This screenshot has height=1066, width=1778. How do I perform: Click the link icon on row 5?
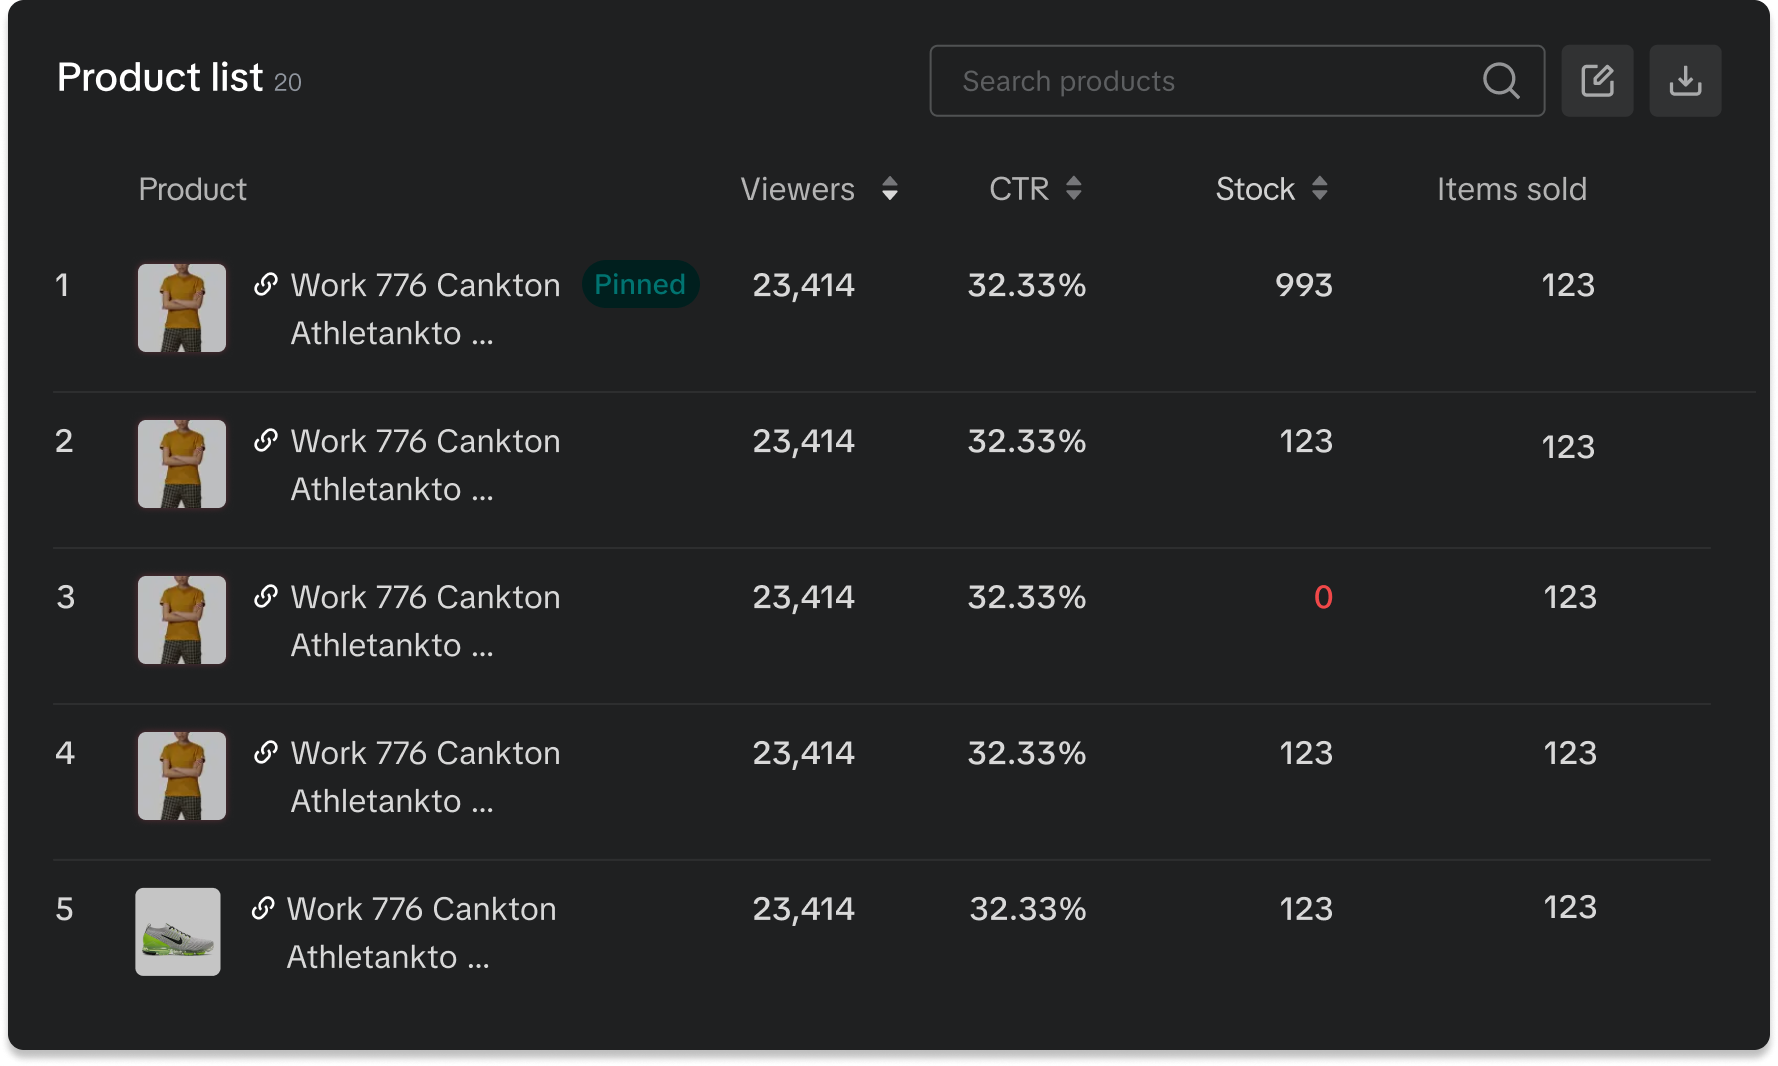(x=262, y=909)
